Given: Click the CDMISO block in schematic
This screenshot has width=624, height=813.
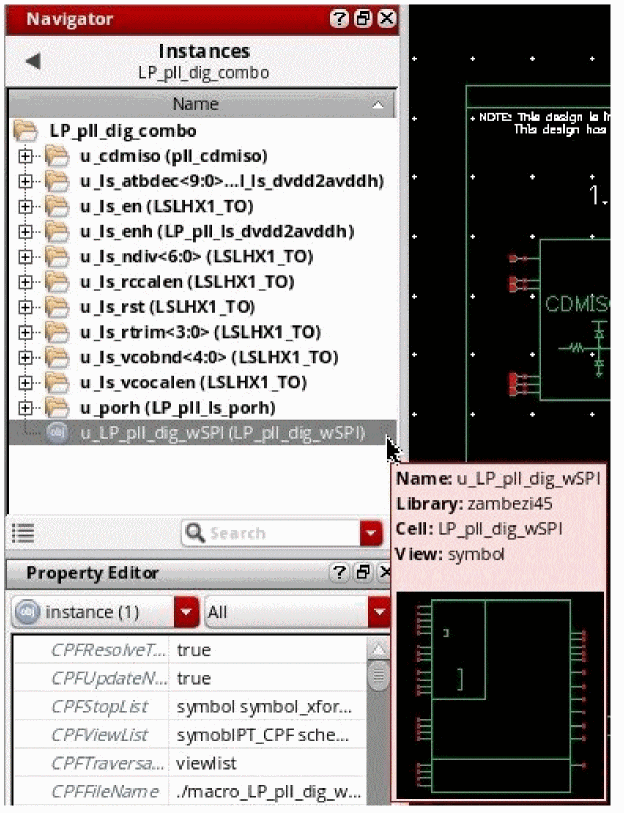Looking at the screenshot, I should pyautogui.click(x=574, y=319).
